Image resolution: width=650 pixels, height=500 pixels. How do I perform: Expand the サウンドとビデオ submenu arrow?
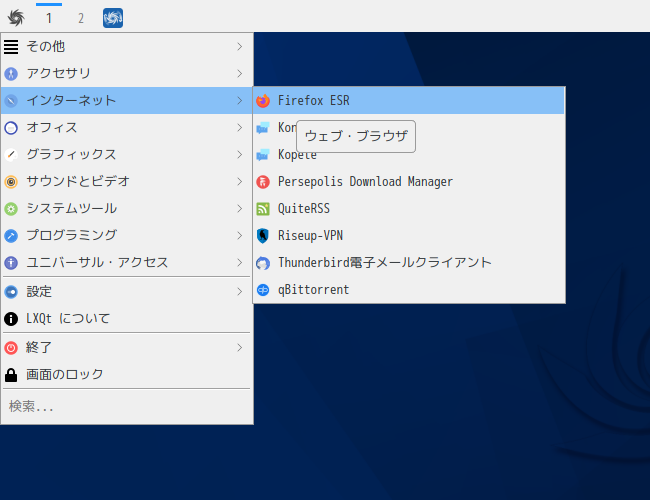pyautogui.click(x=240, y=182)
